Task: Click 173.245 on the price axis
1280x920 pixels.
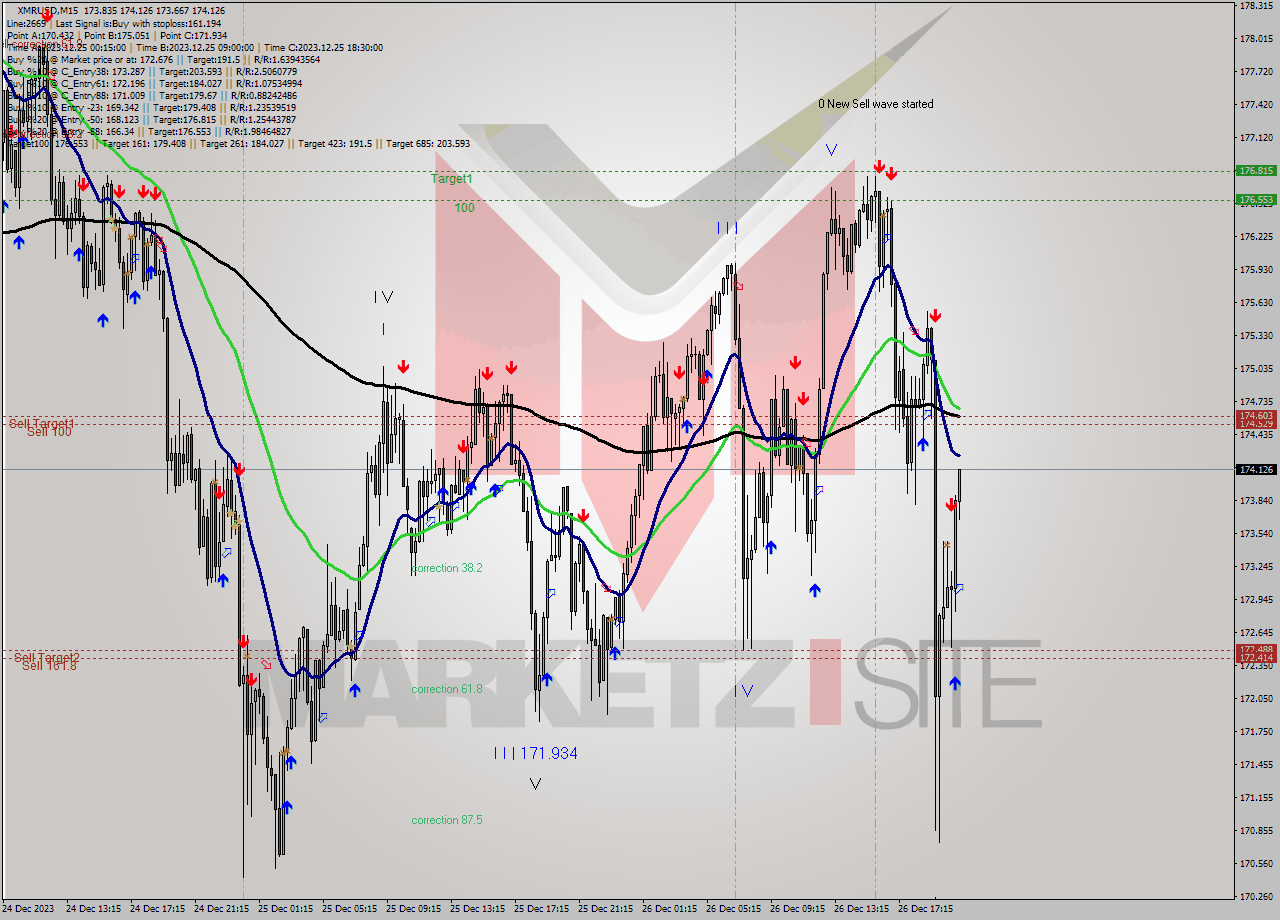Action: click(x=1255, y=567)
